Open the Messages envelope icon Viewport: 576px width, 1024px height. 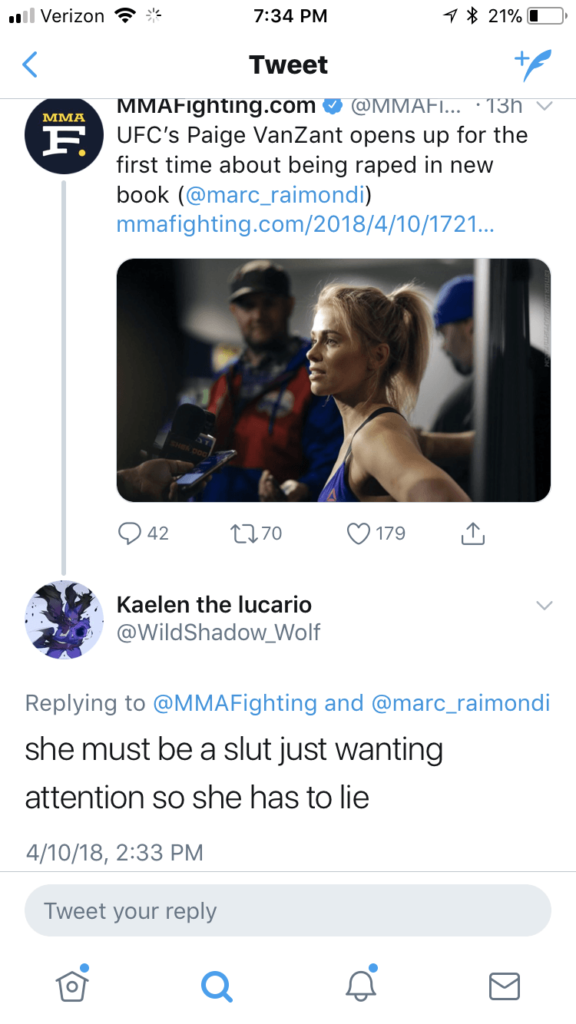pyautogui.click(x=505, y=985)
